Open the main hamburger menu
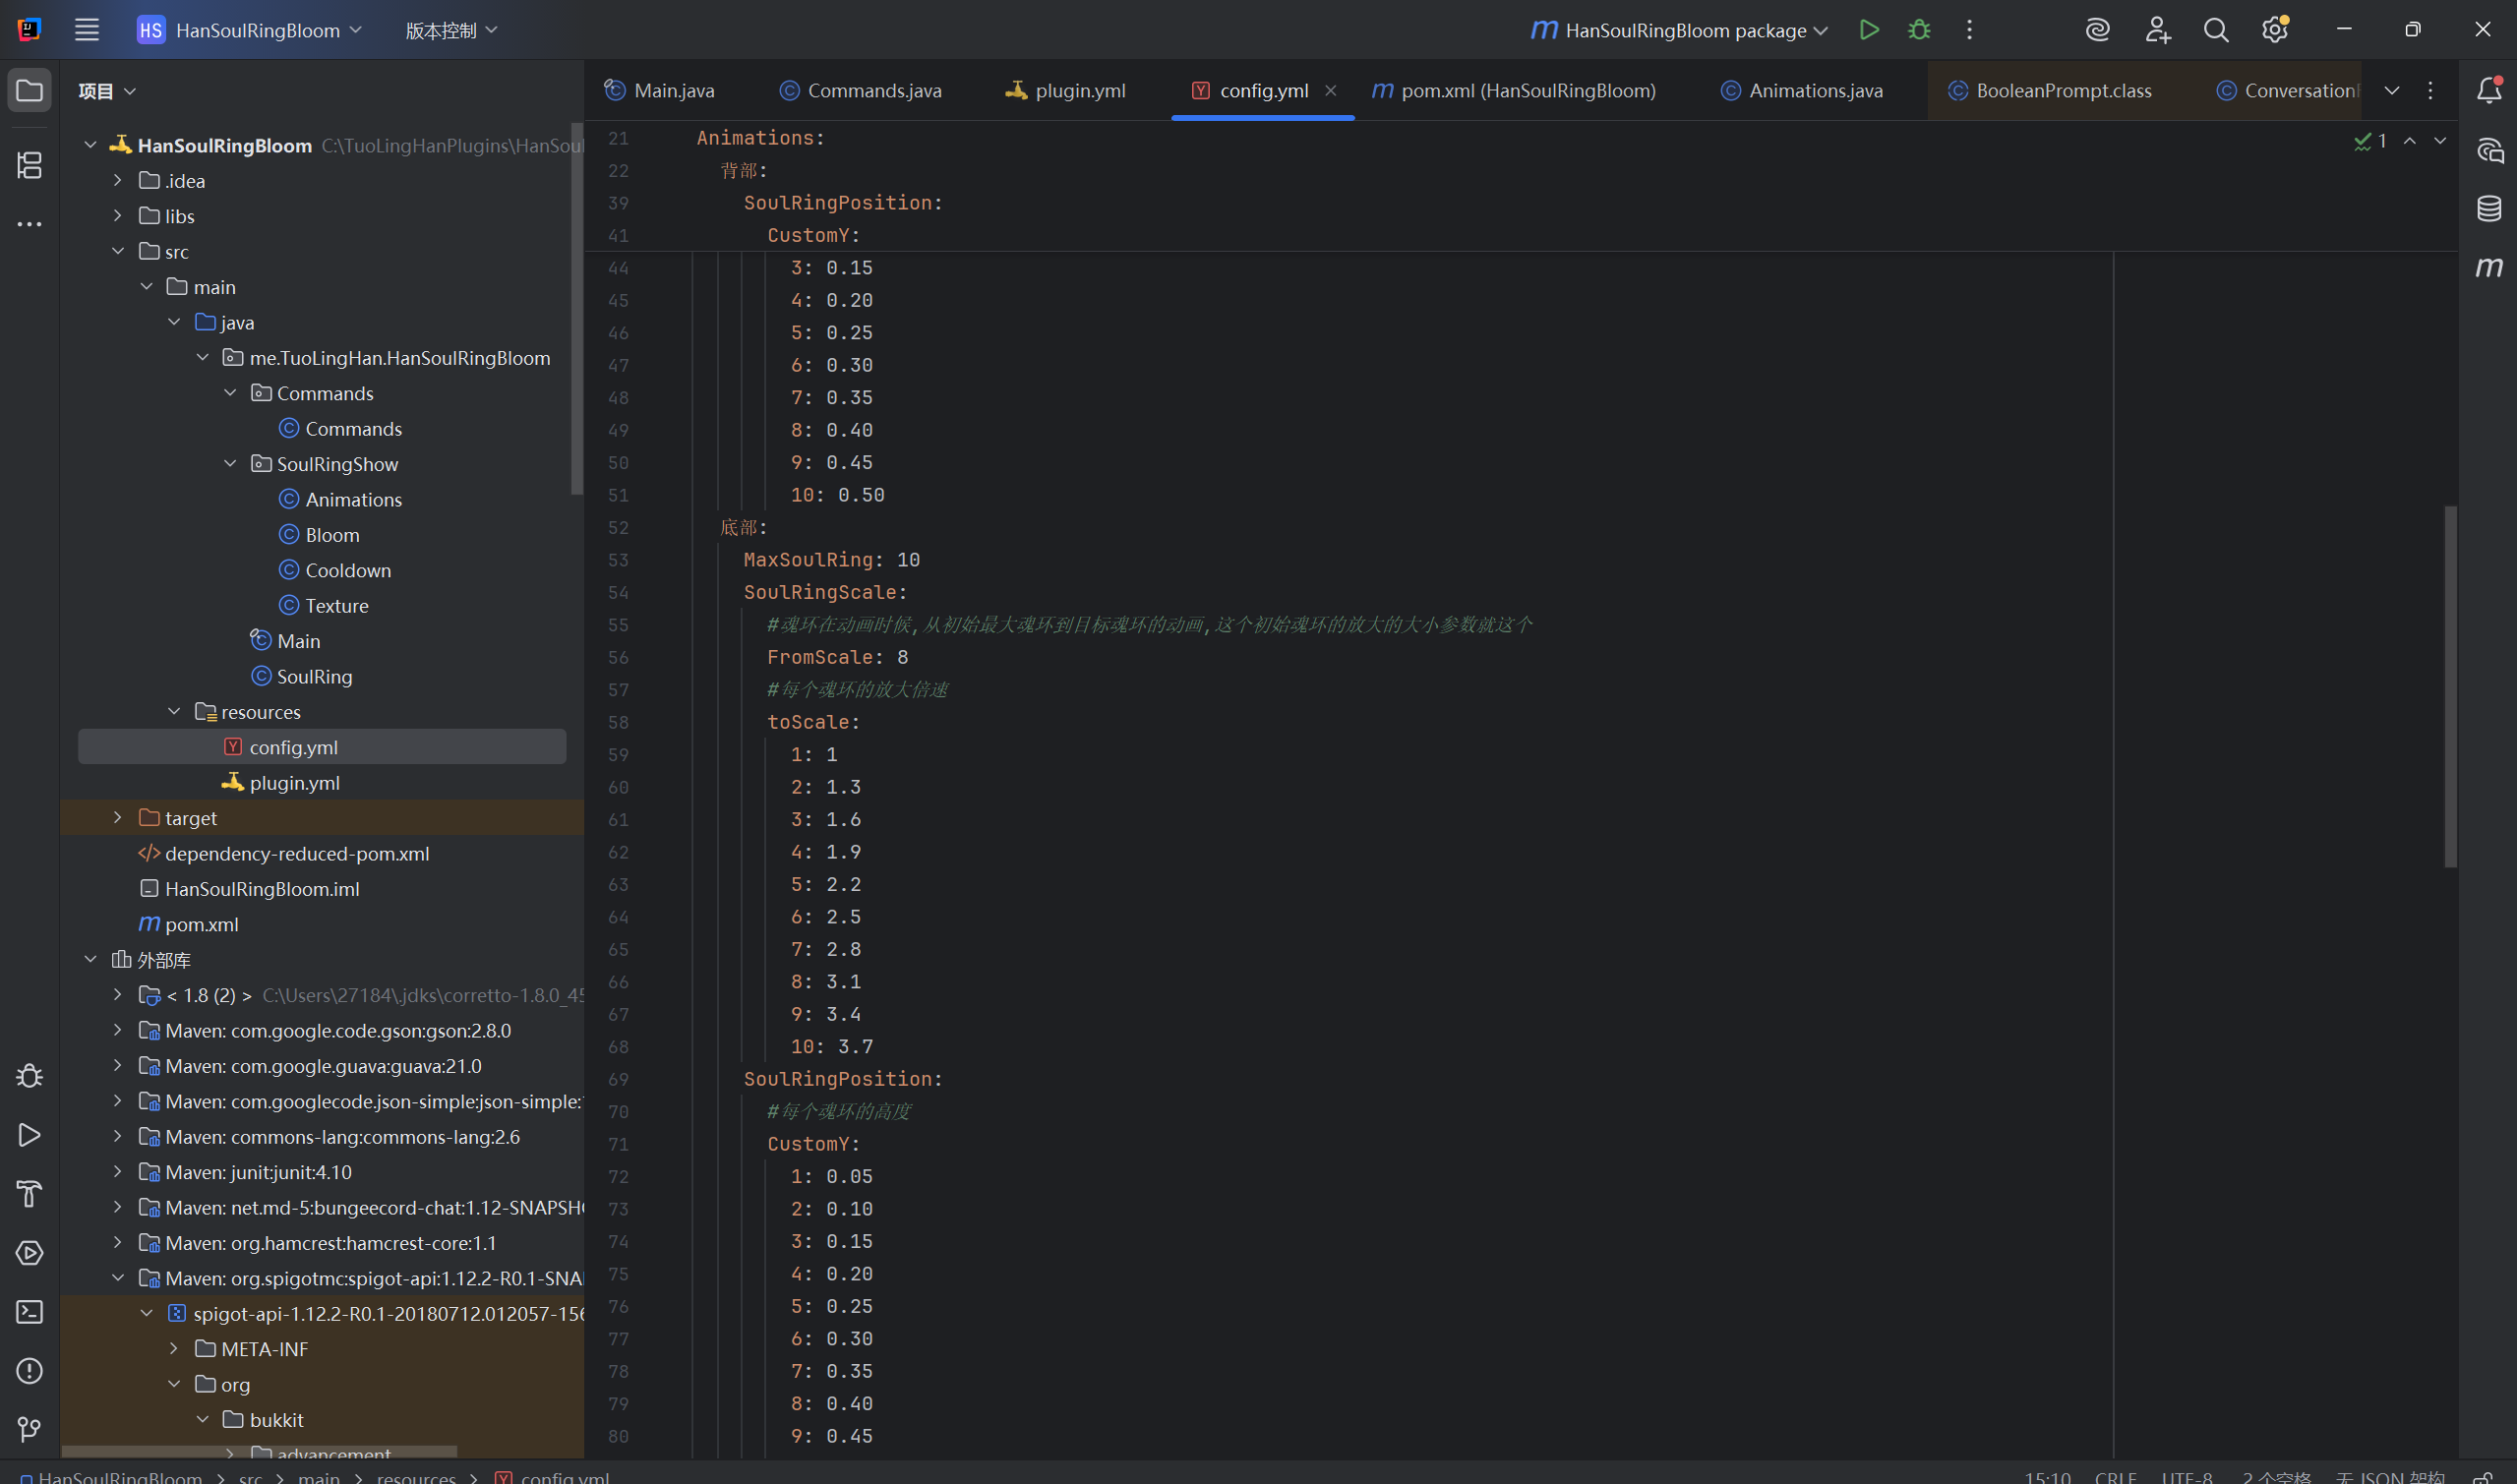 pos(87,30)
